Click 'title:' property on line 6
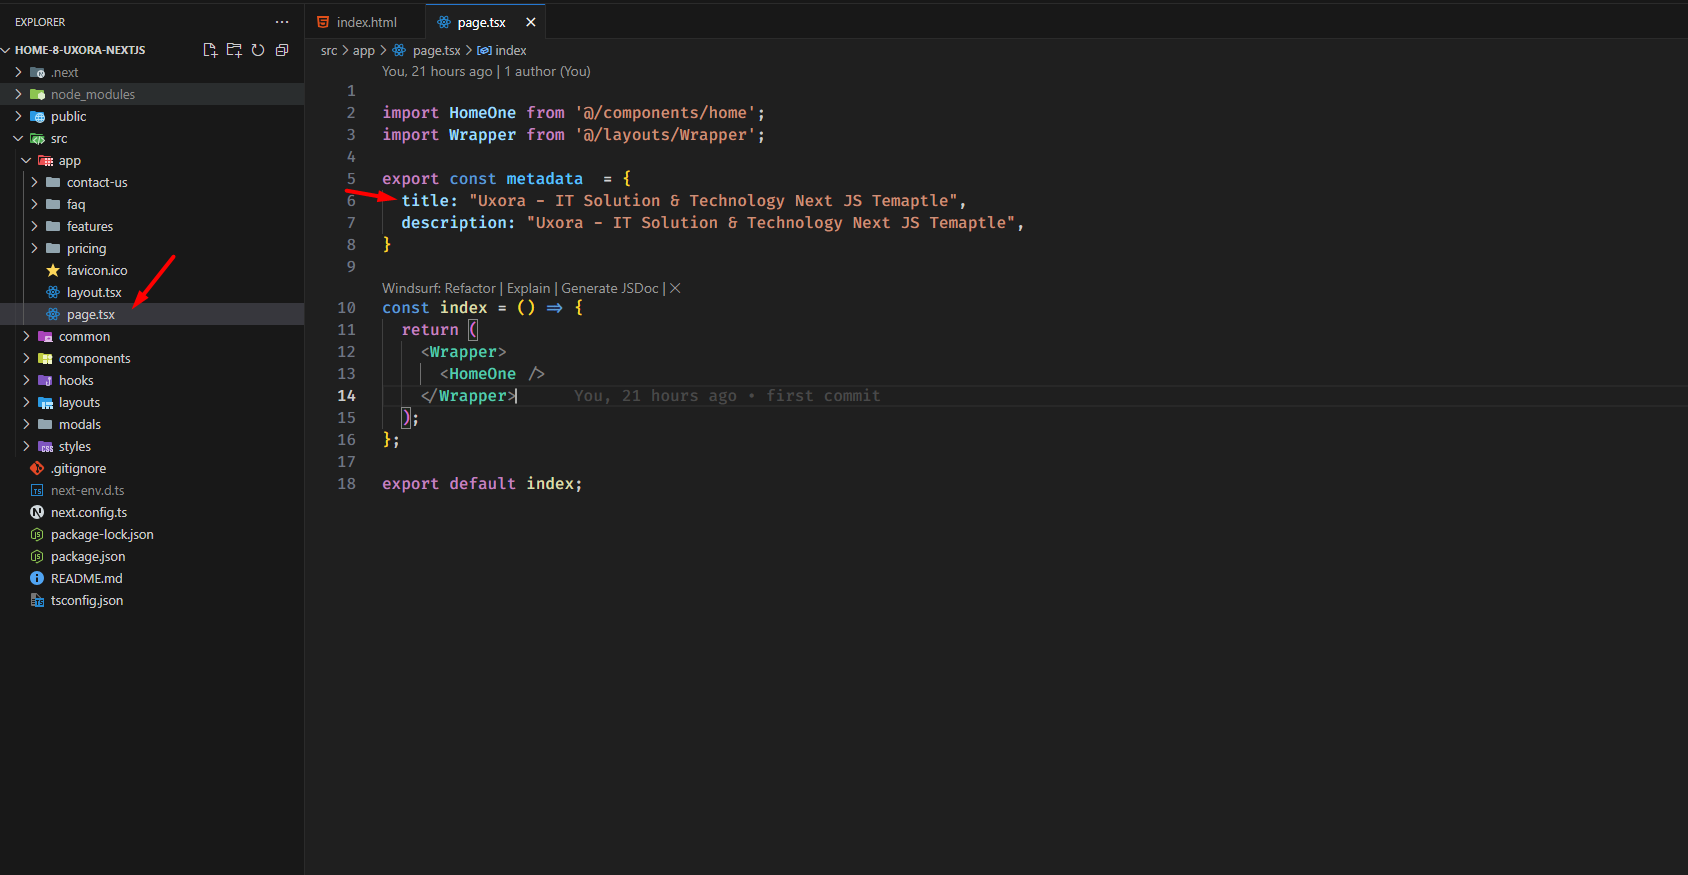This screenshot has height=875, width=1688. 429,201
